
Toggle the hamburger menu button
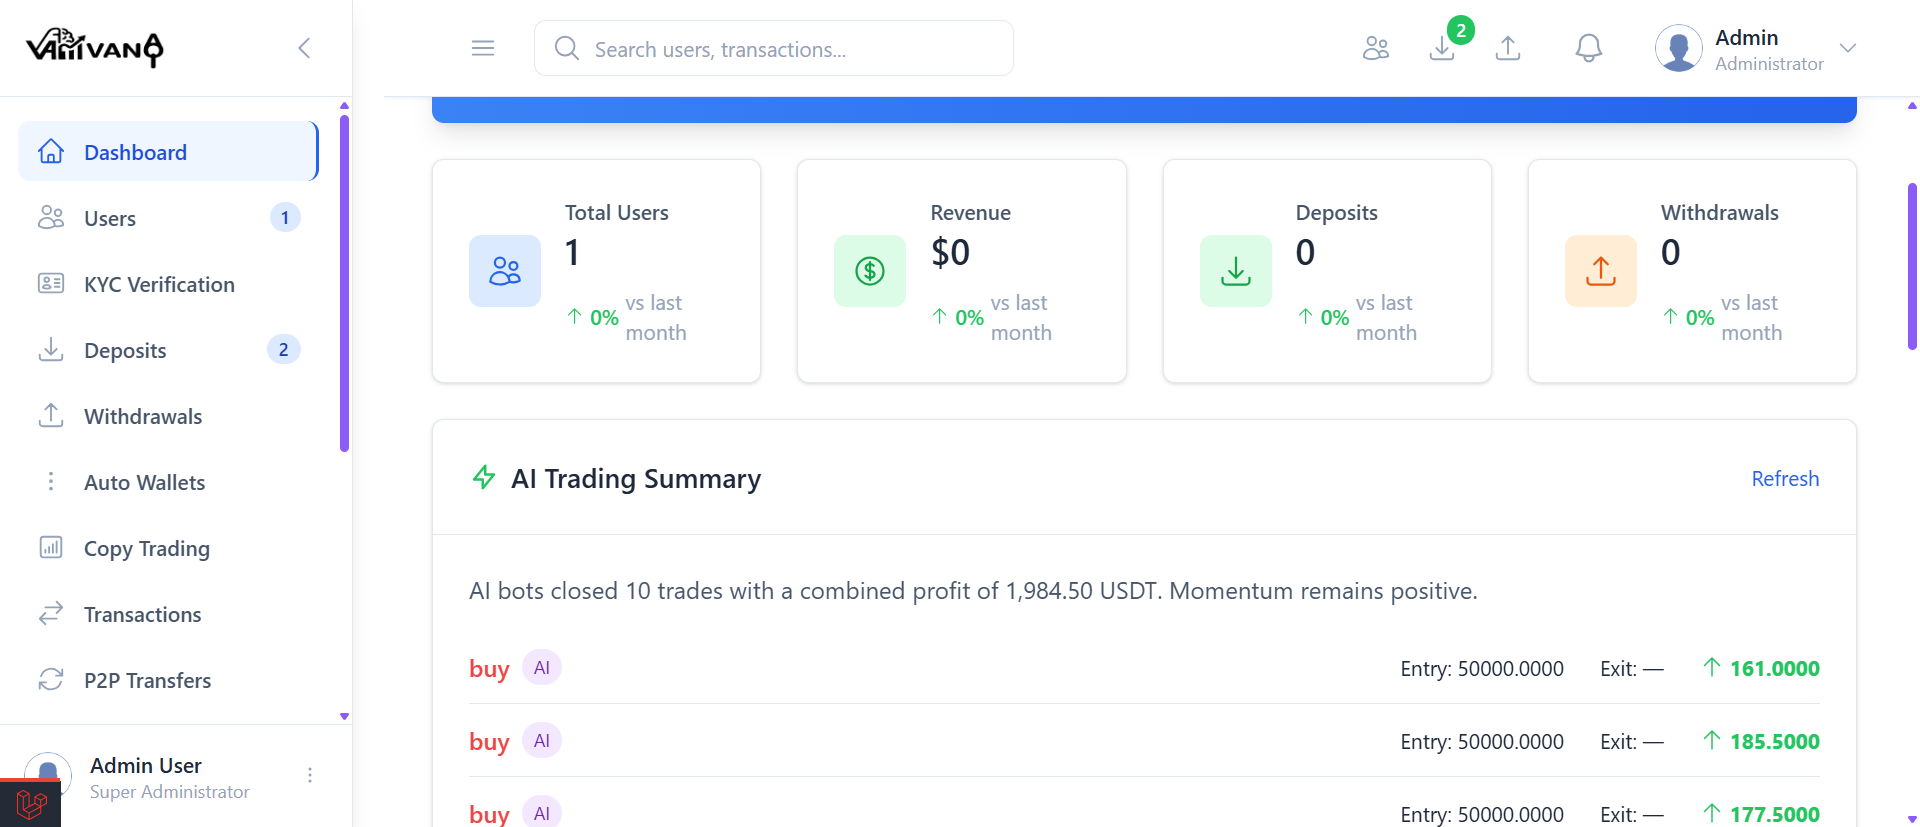click(483, 48)
